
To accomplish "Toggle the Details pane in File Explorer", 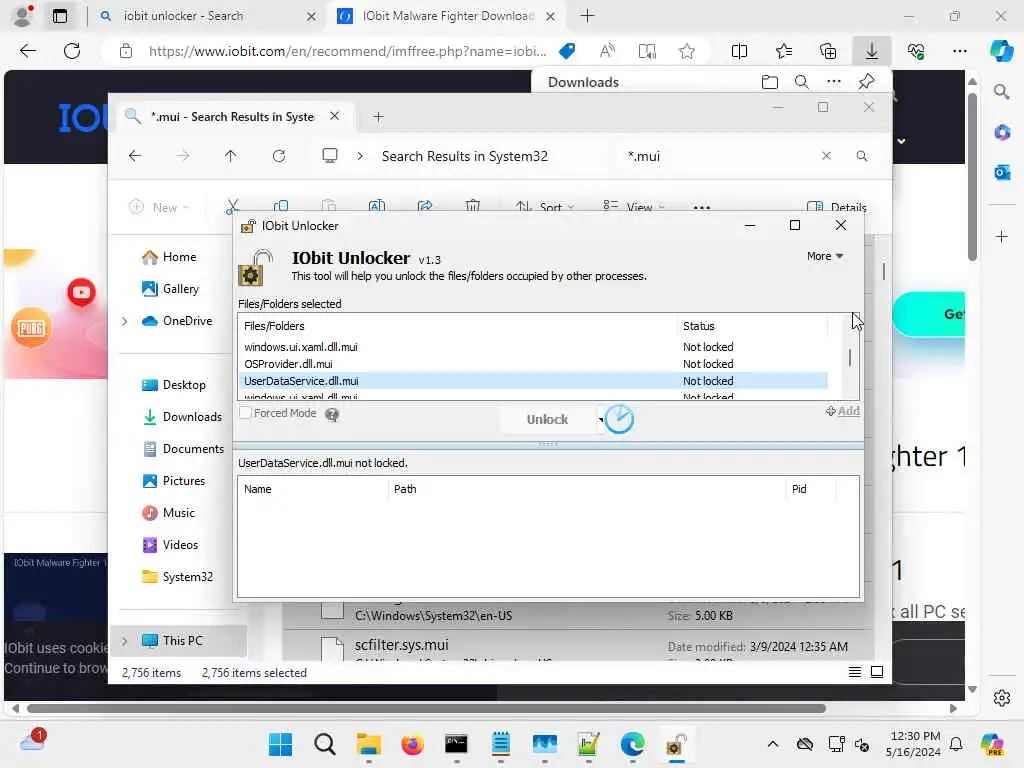I will (x=837, y=207).
